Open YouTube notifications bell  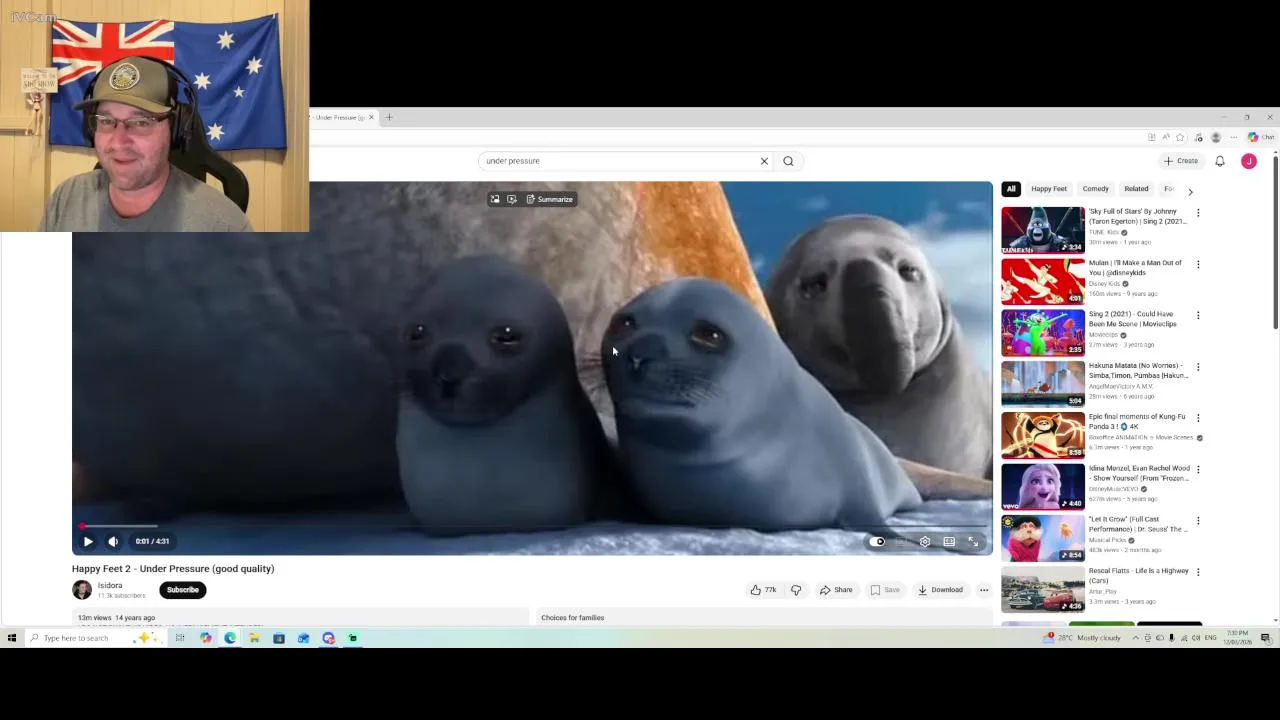[x=1220, y=161]
